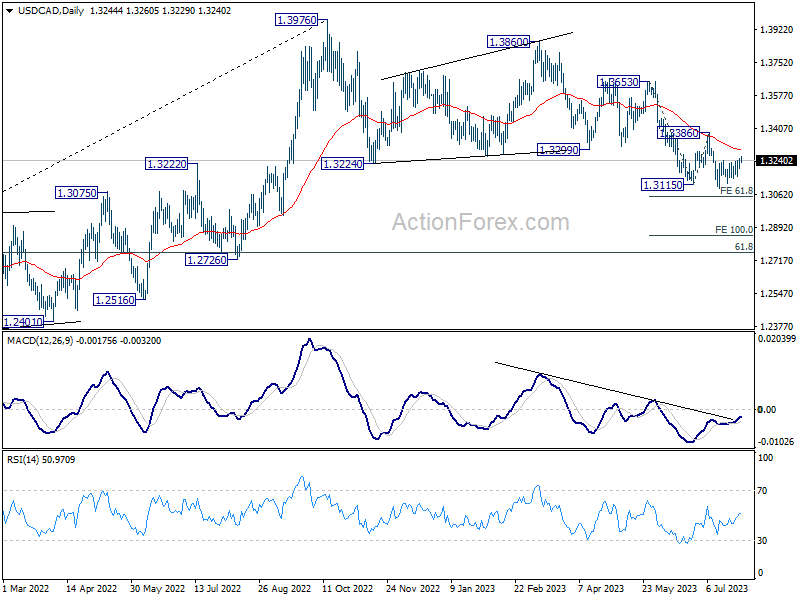
Task: Click the RSI(14) 50.9709 indicator title
Action: 41,460
